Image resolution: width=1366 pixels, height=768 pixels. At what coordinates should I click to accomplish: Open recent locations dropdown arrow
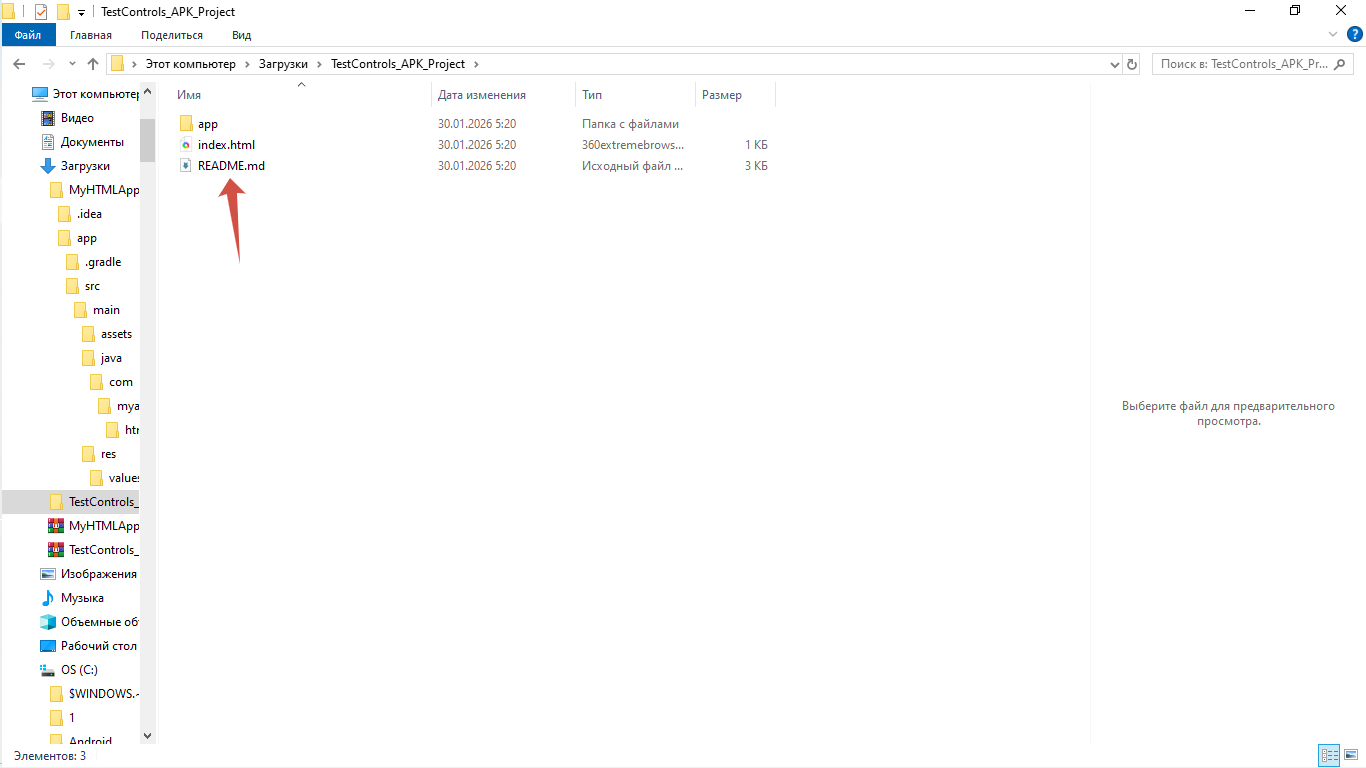(x=70, y=64)
